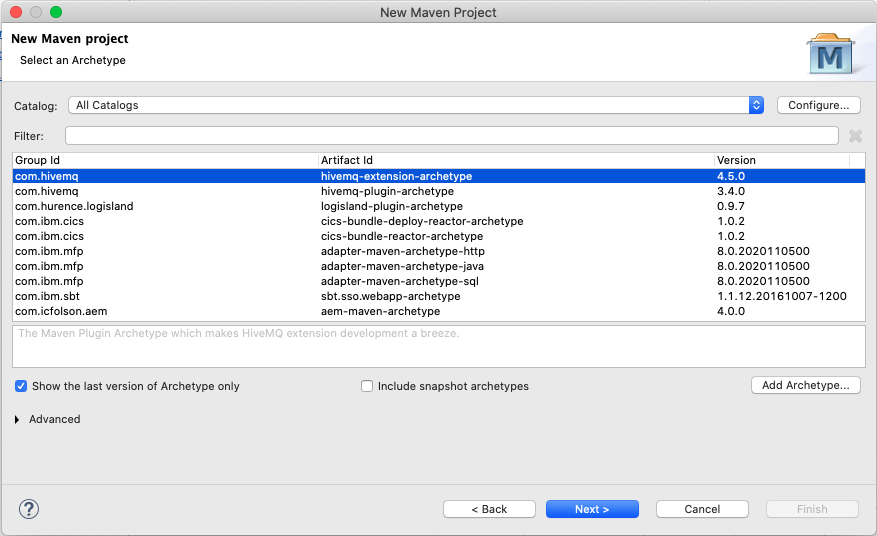Cancel the New Maven Project wizard

(702, 509)
